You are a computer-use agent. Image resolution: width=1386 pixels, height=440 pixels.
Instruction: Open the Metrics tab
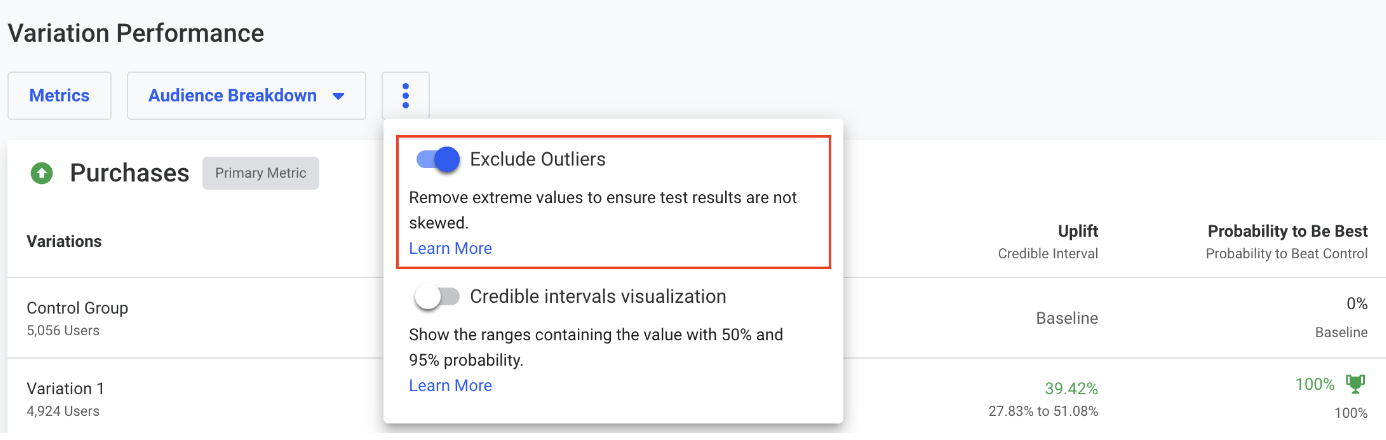(59, 96)
